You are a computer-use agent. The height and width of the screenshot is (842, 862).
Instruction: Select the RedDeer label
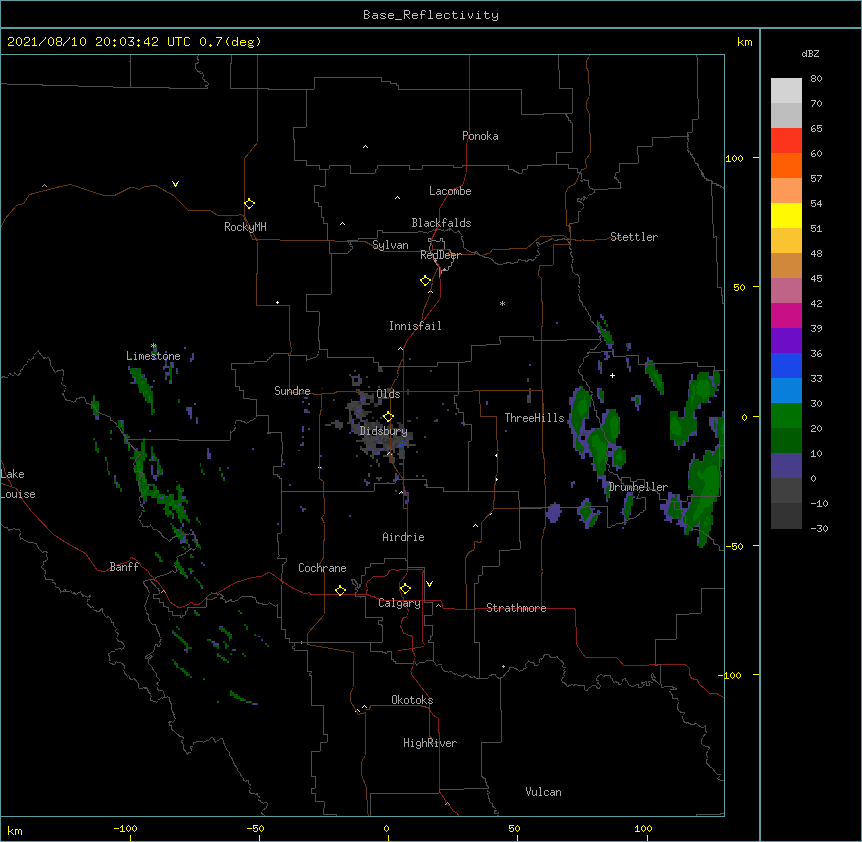coord(440,255)
